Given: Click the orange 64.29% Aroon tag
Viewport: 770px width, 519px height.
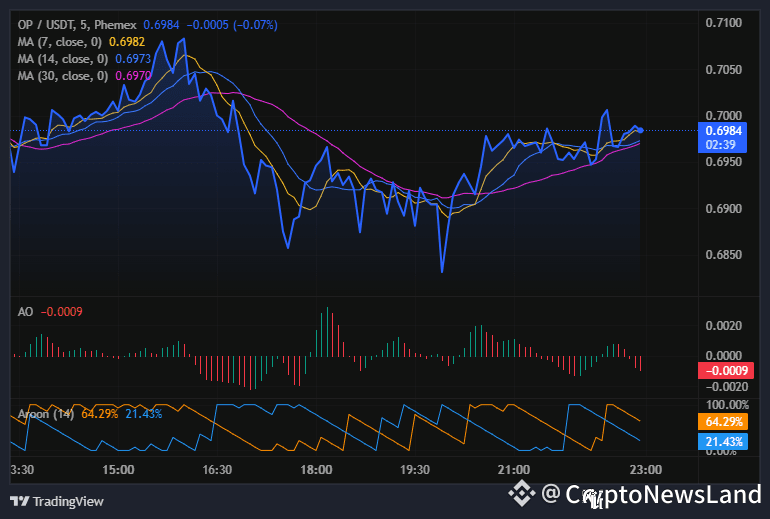Looking at the screenshot, I should 723,421.
